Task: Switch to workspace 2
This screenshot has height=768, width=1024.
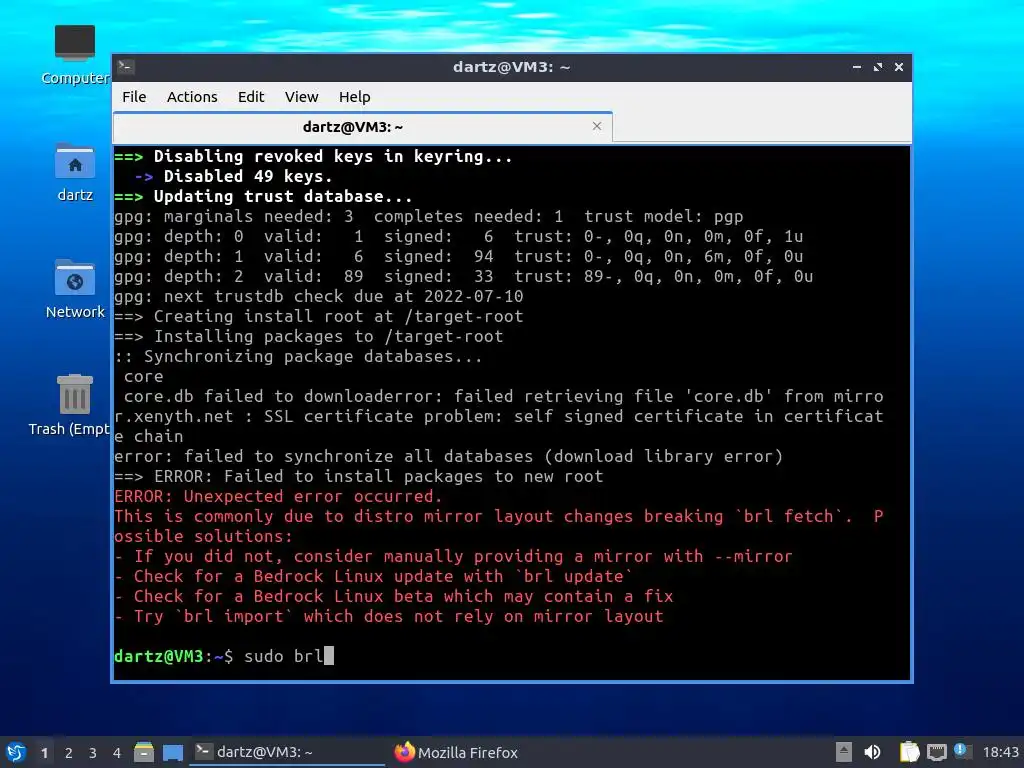Action: (69, 753)
